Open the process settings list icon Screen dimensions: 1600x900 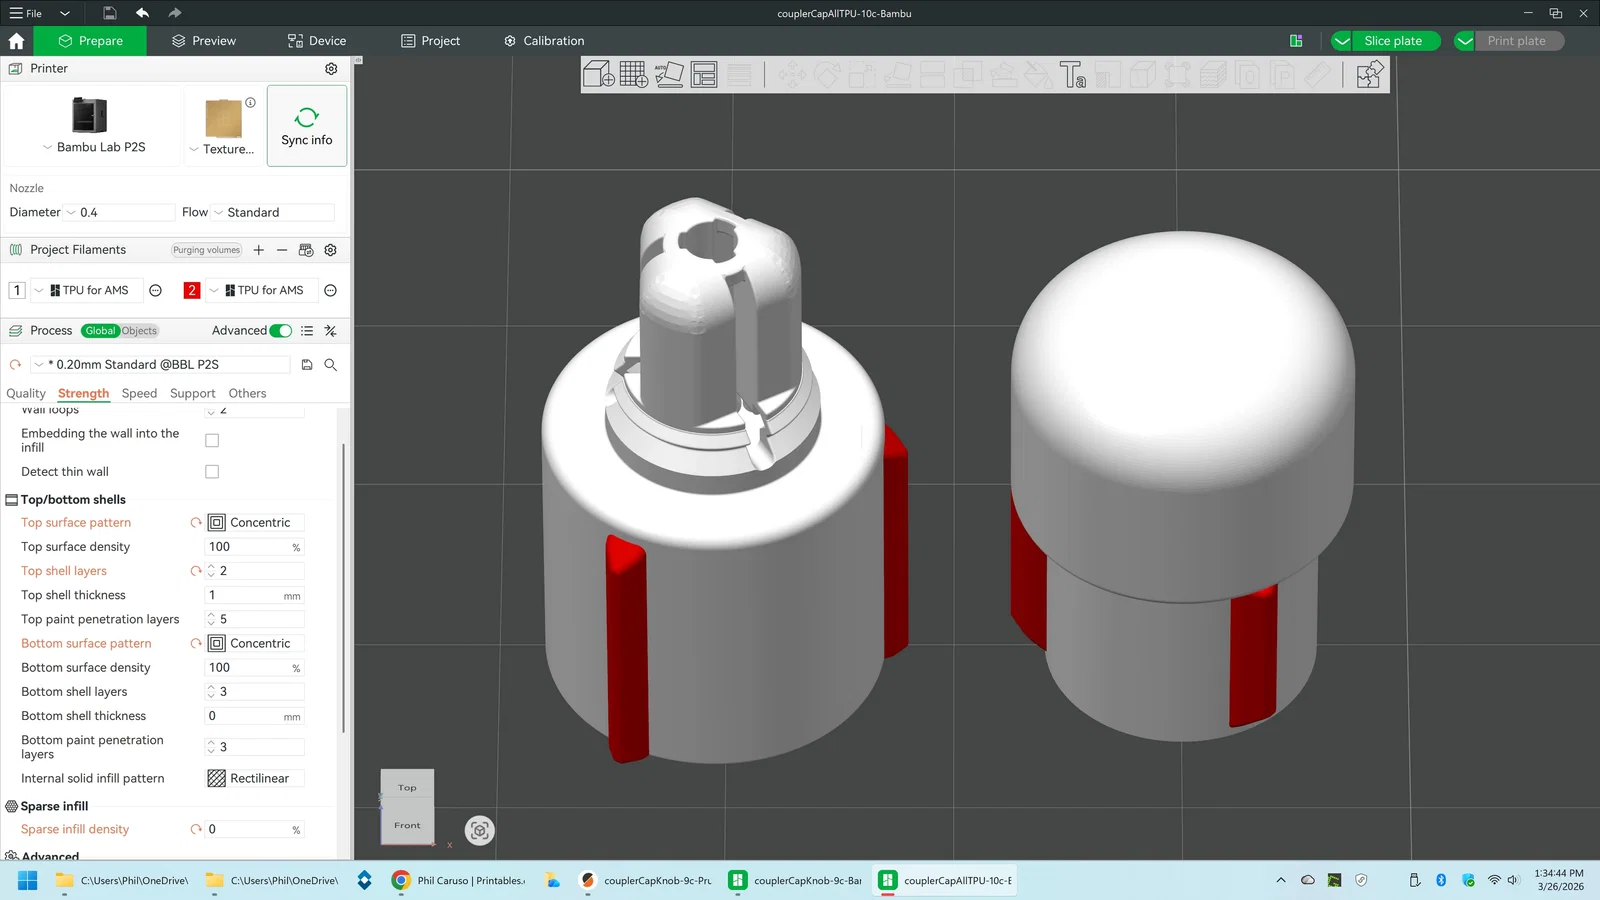[307, 331]
